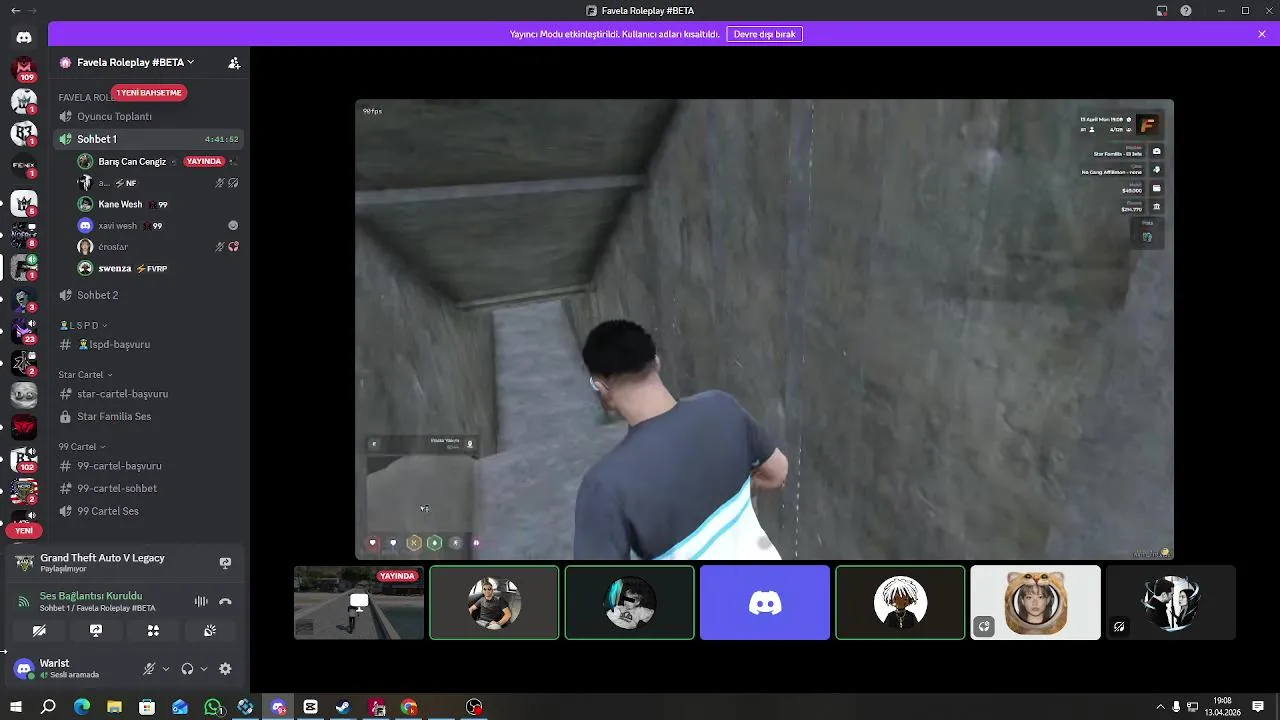
Task: Join the 99 Cartel Ses voice channel
Action: (150, 511)
